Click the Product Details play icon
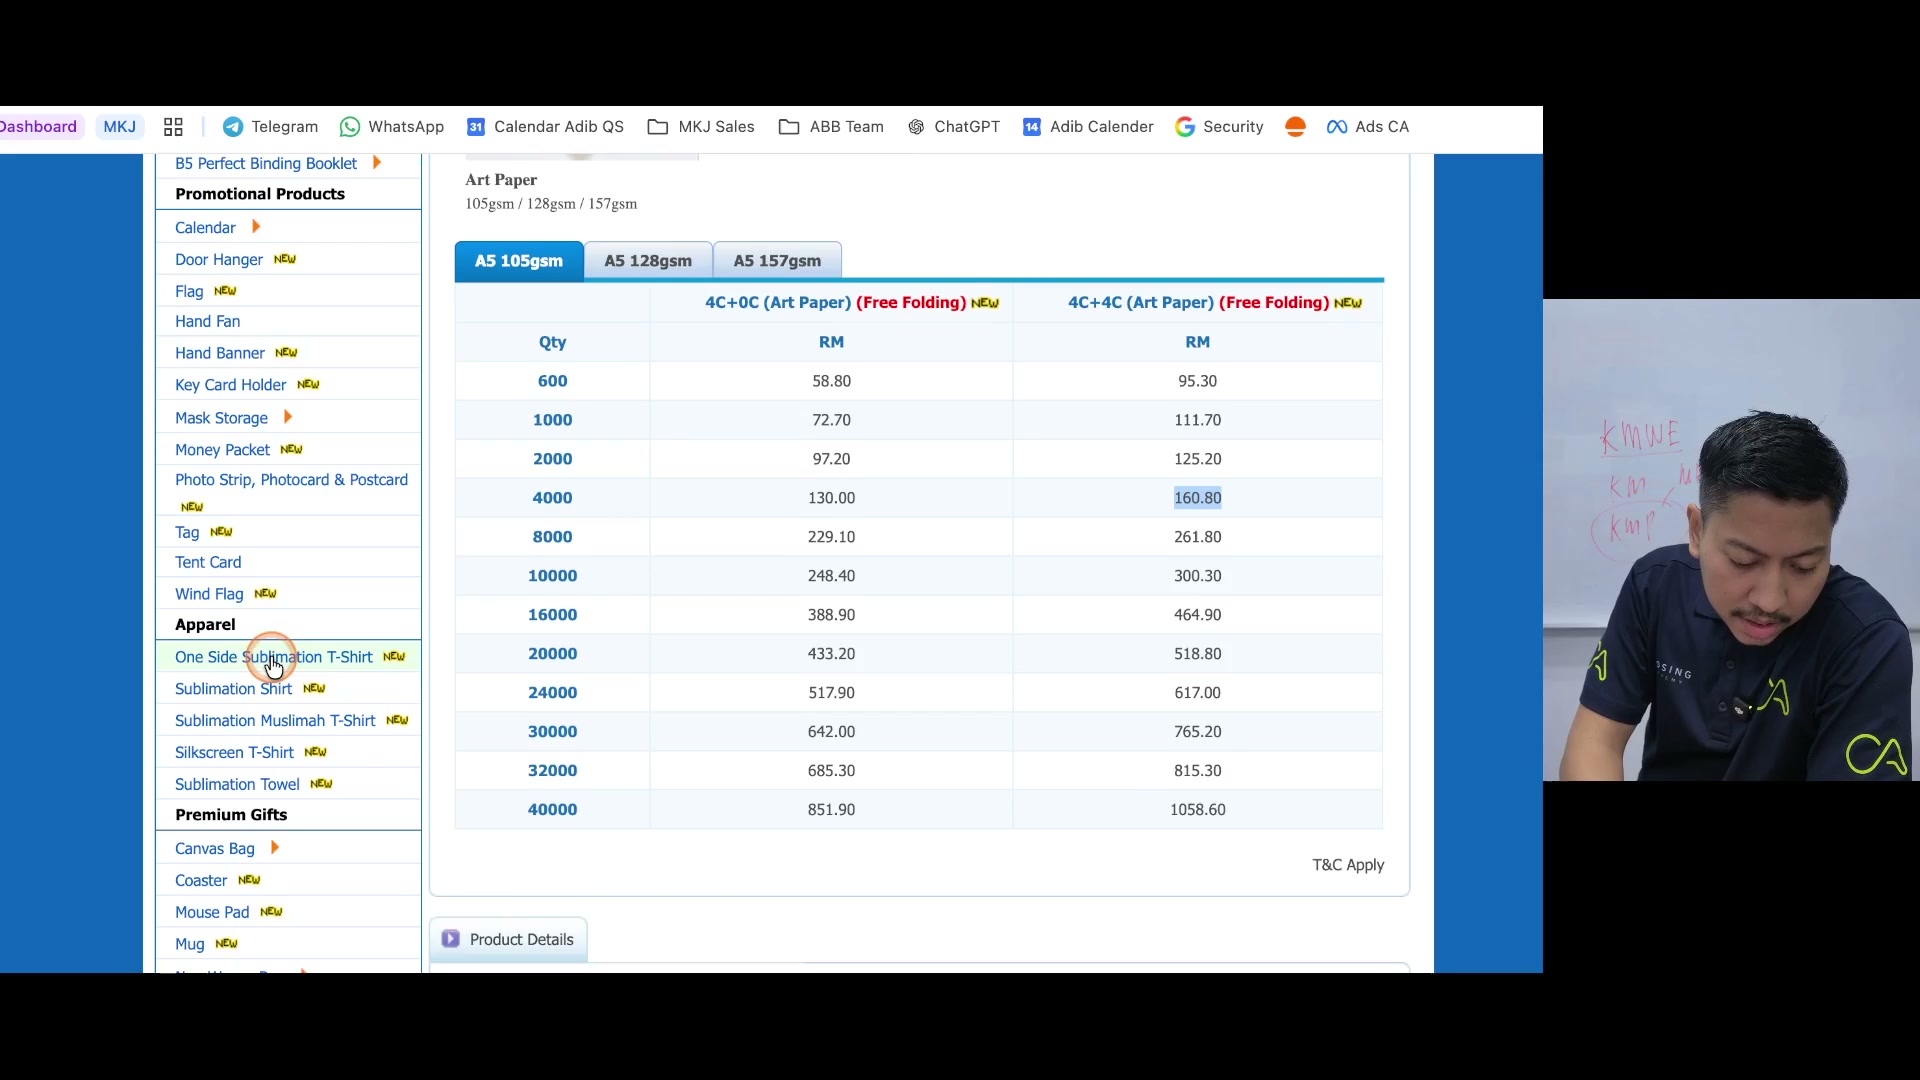Screen dimensions: 1920x1080 coord(451,939)
